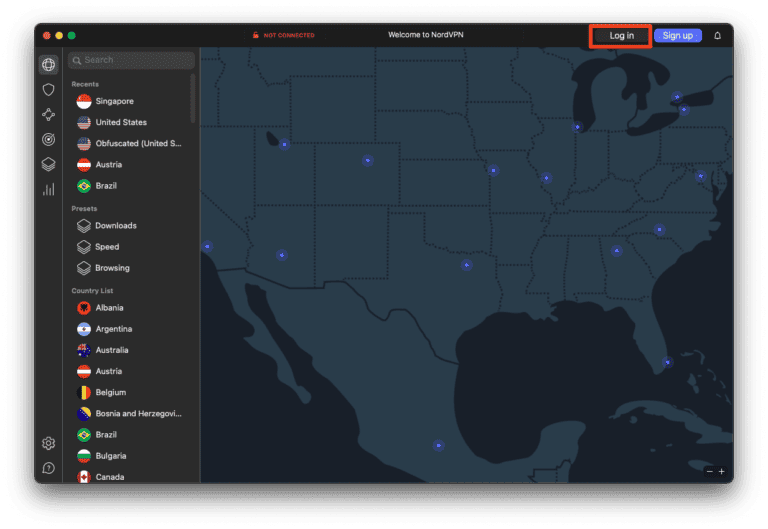Image resolution: width=768 pixels, height=529 pixels.
Task: Select the Browsing preset
Action: point(111,268)
